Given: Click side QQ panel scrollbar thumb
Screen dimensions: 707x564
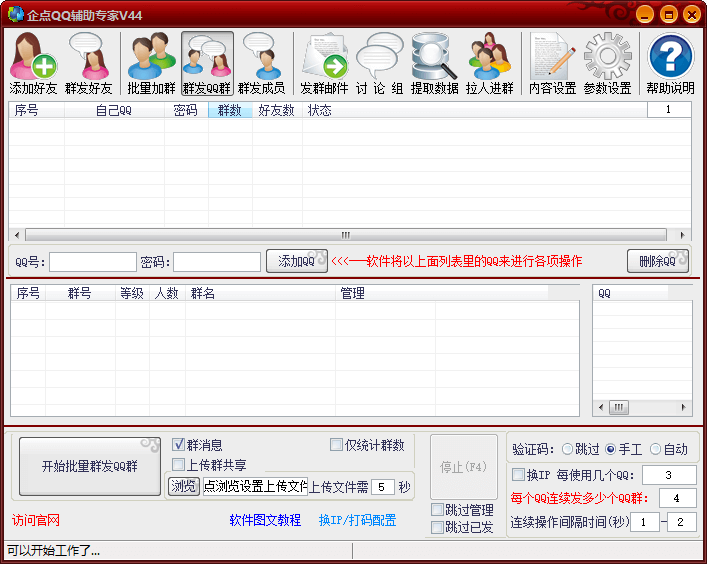Looking at the screenshot, I should (x=619, y=408).
